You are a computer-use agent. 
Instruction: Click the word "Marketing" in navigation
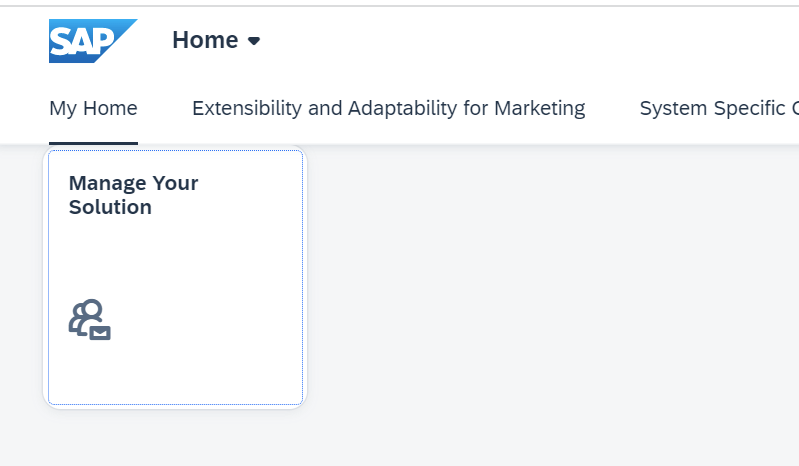(540, 108)
